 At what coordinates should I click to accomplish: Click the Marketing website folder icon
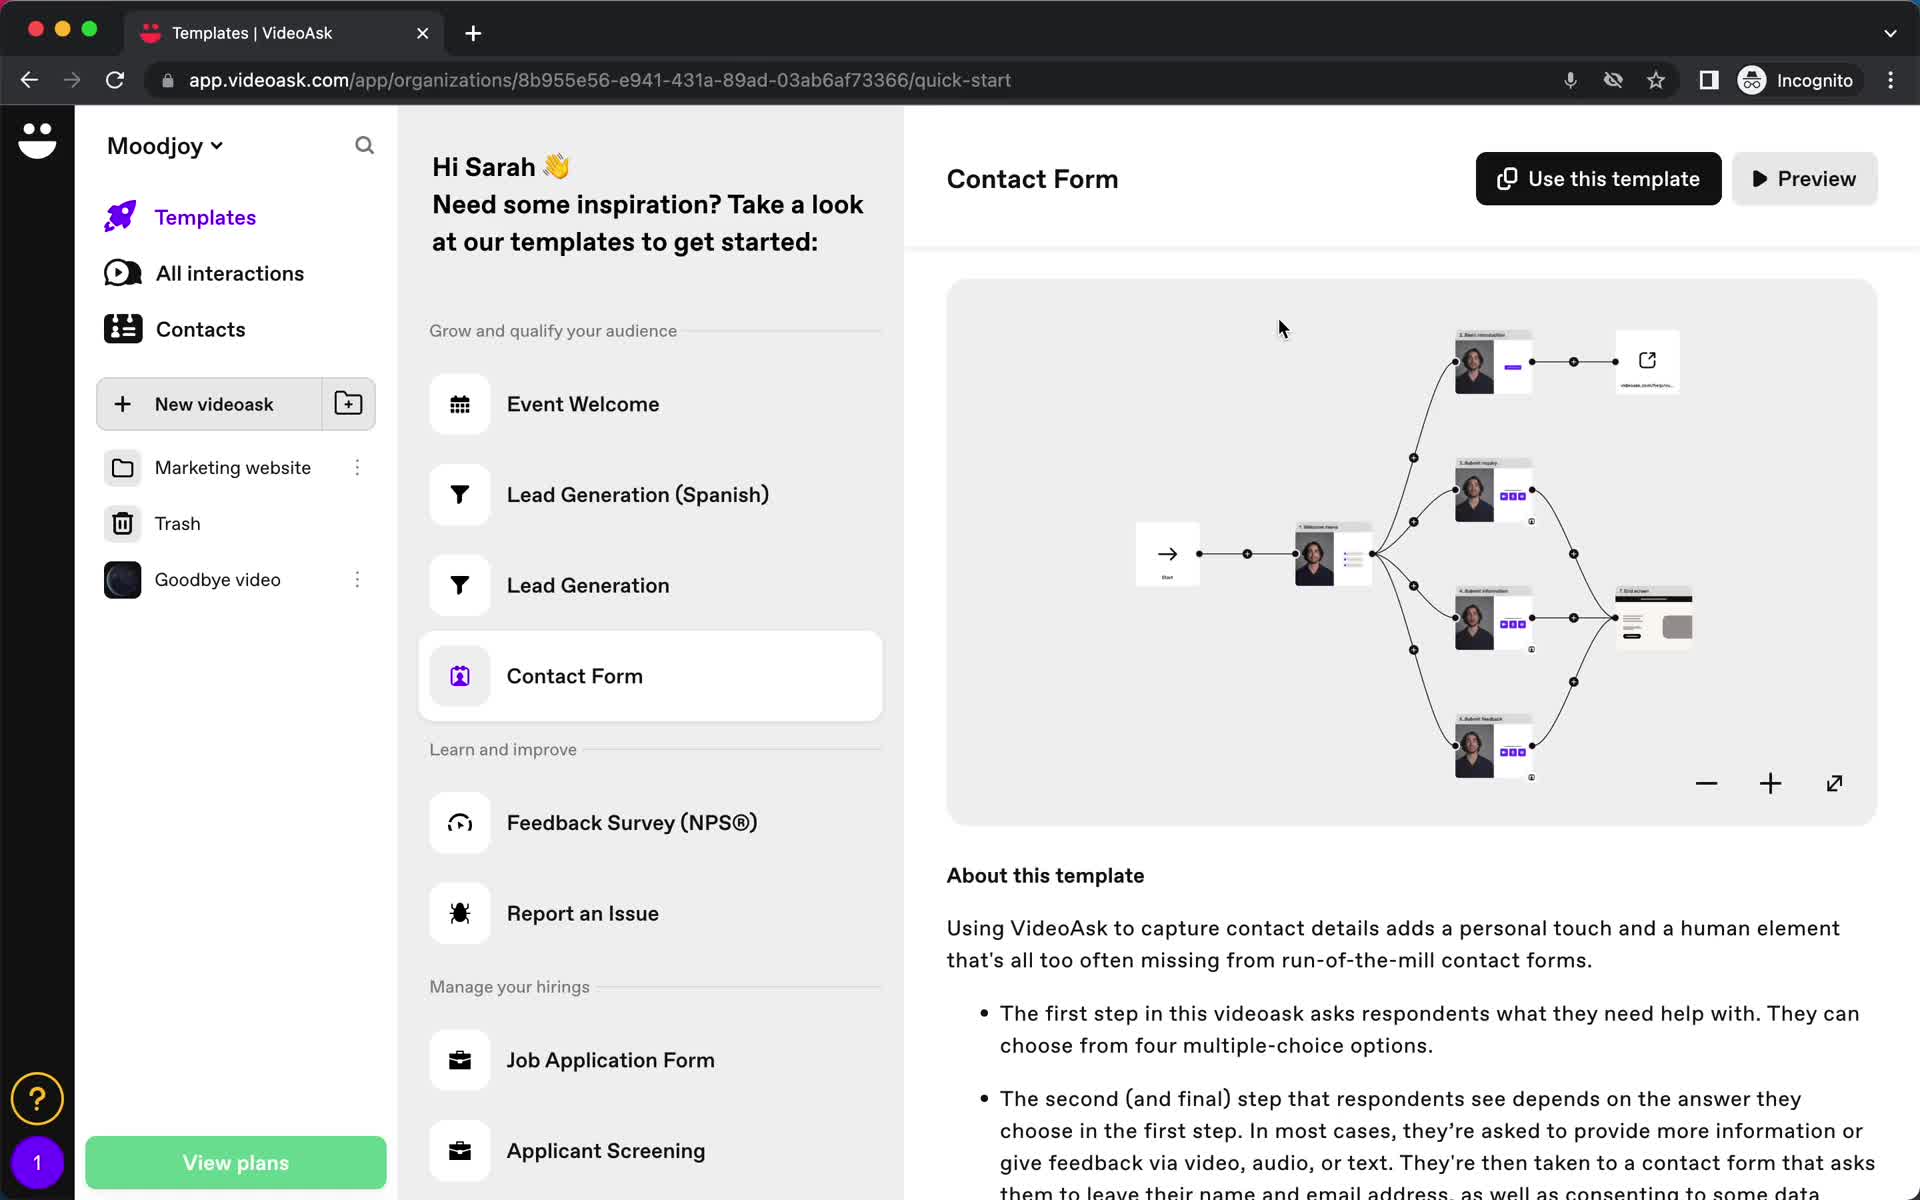(x=123, y=467)
